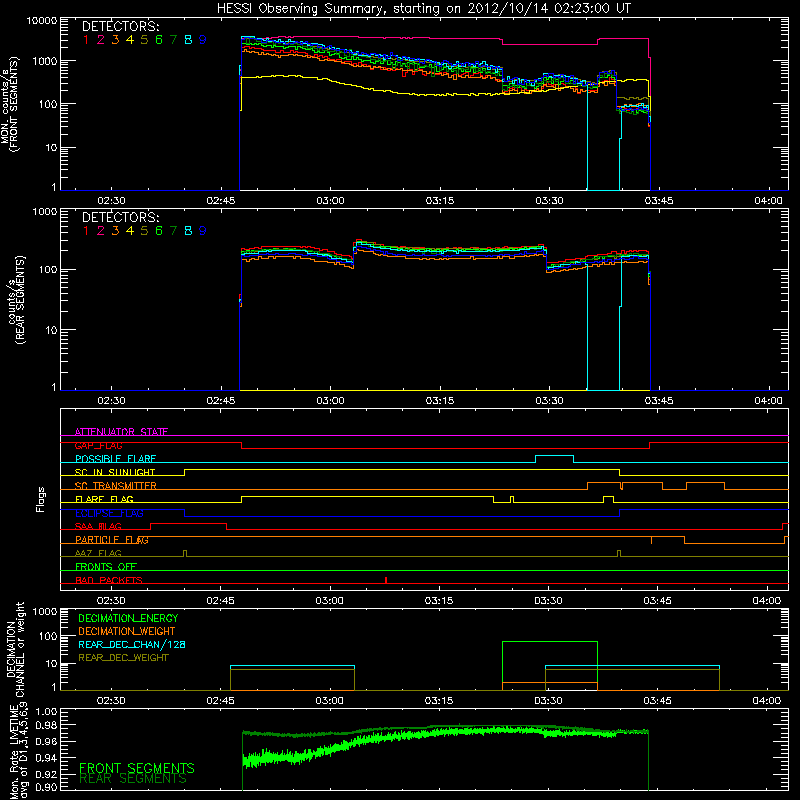Click the DECIMATION_ENERGY legend entry
This screenshot has width=800, height=800.
click(128, 618)
